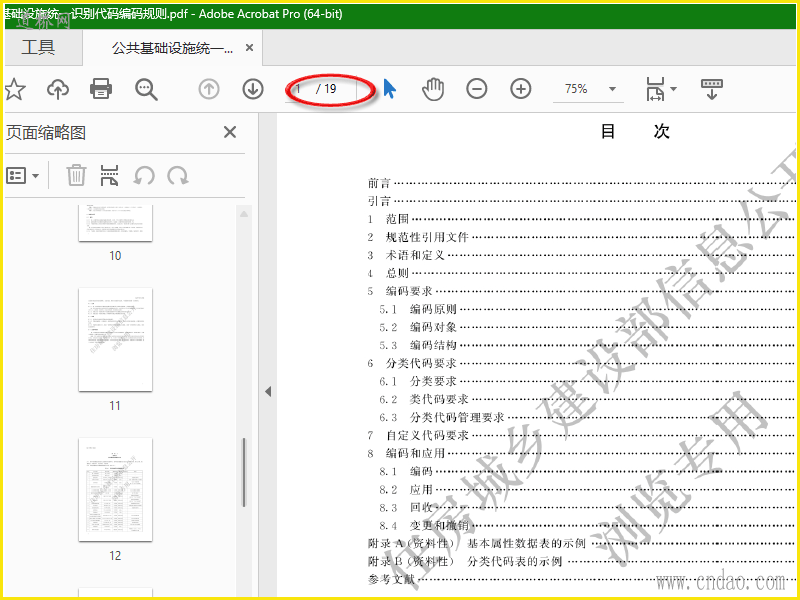This screenshot has height=600, width=800.
Task: Select the page 11 thumbnail
Action: tap(115, 340)
